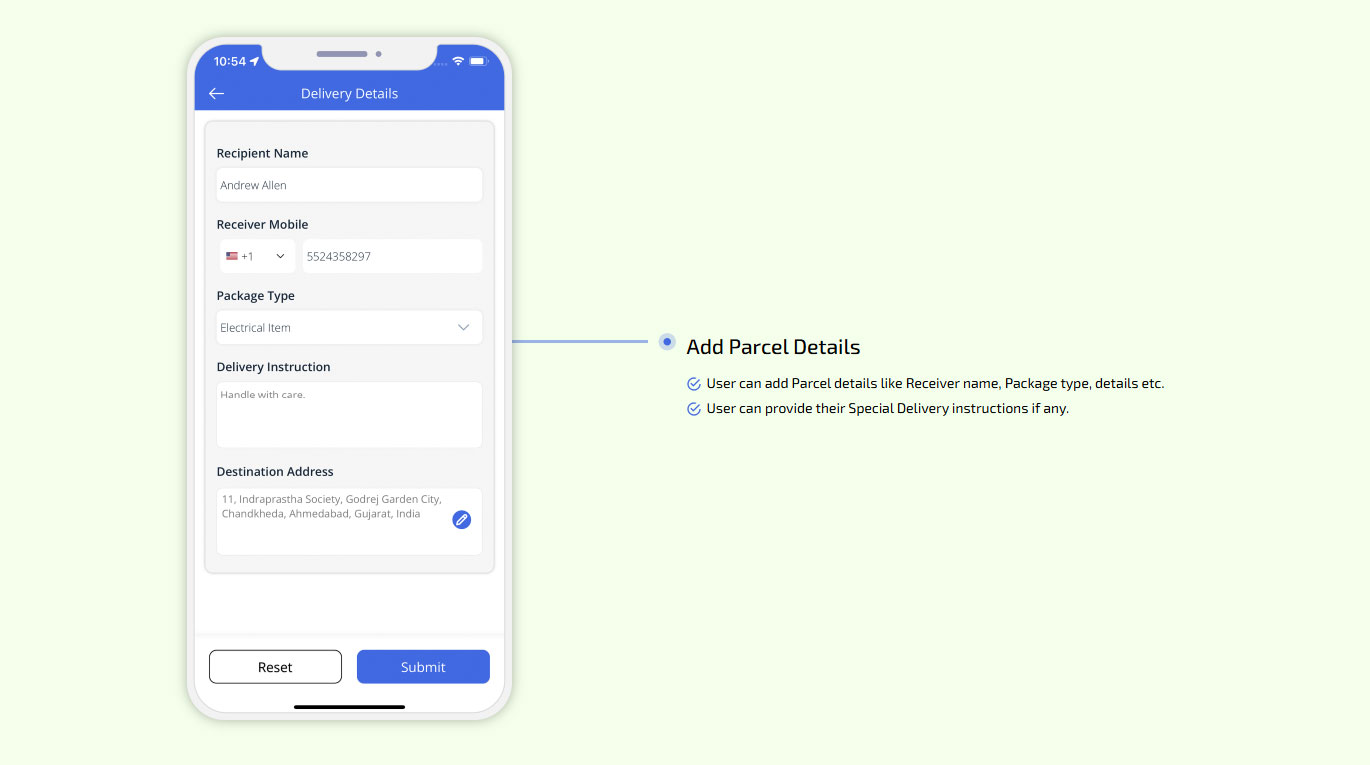Image resolution: width=1370 pixels, height=765 pixels.
Task: Focus the receiver mobile number 5524358297 field
Action: tap(391, 256)
